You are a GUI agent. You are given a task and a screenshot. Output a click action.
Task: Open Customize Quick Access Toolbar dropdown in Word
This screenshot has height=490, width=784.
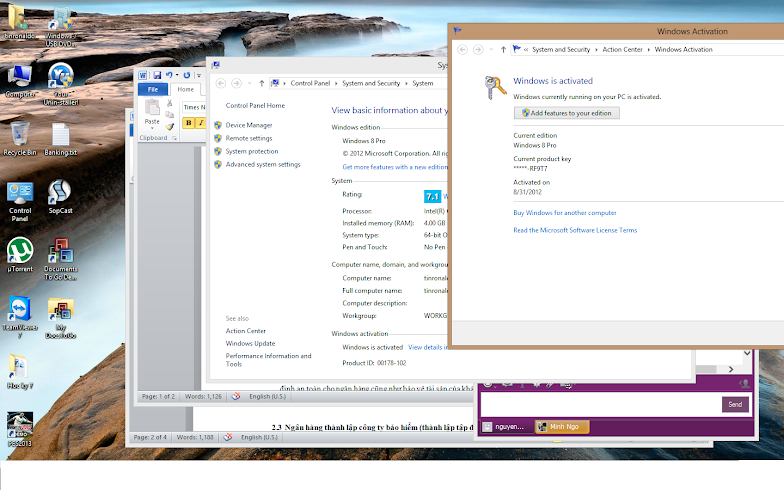(198, 76)
